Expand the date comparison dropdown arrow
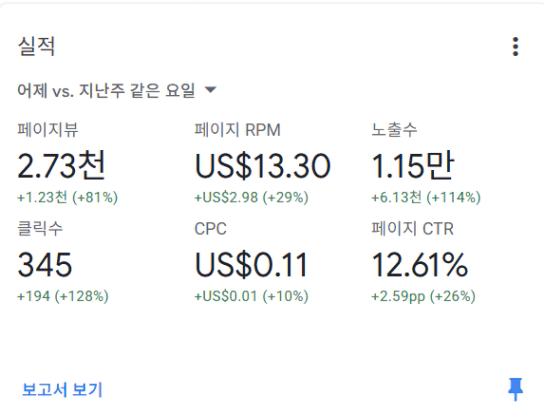Image resolution: width=544 pixels, height=416 pixels. (210, 90)
